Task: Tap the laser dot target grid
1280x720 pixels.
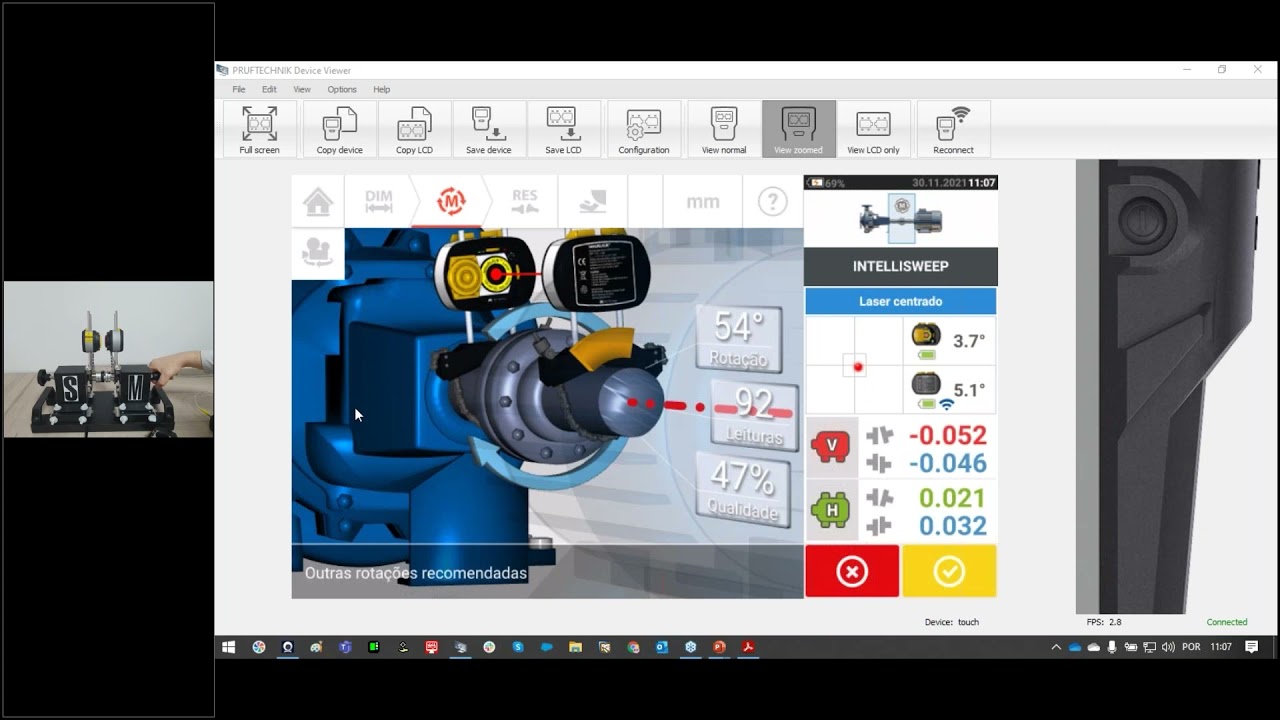Action: (x=855, y=365)
